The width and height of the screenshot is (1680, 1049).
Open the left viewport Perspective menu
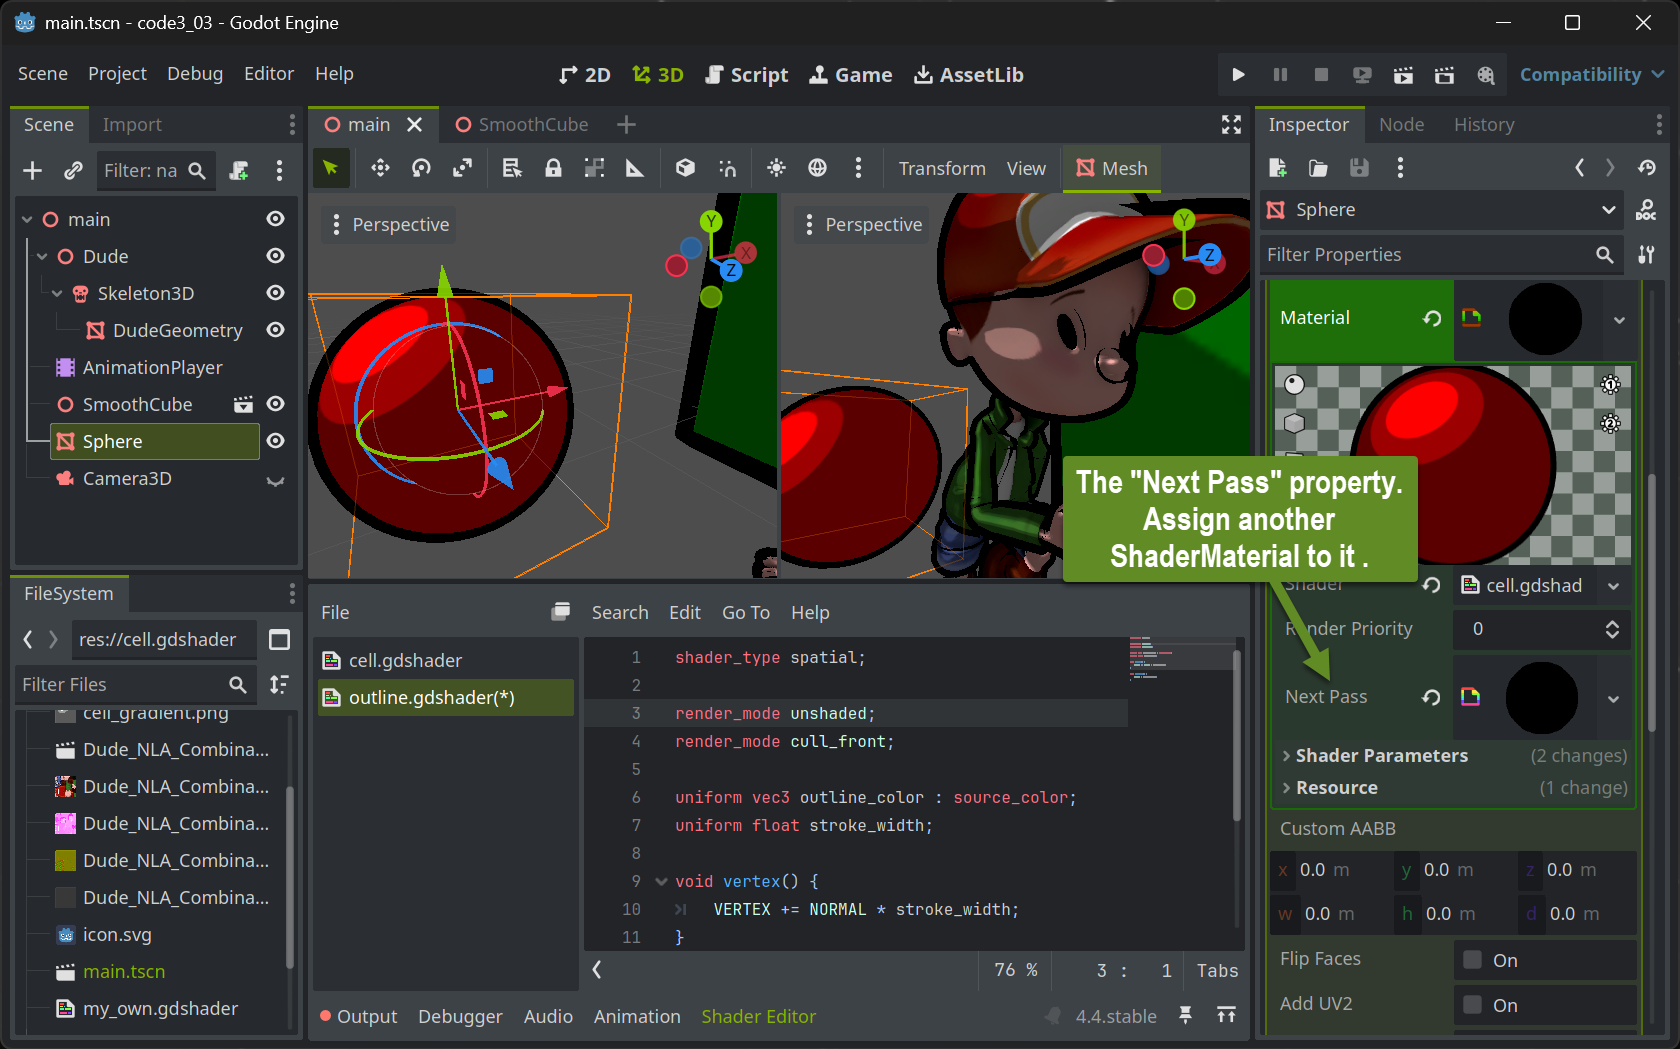tap(390, 225)
